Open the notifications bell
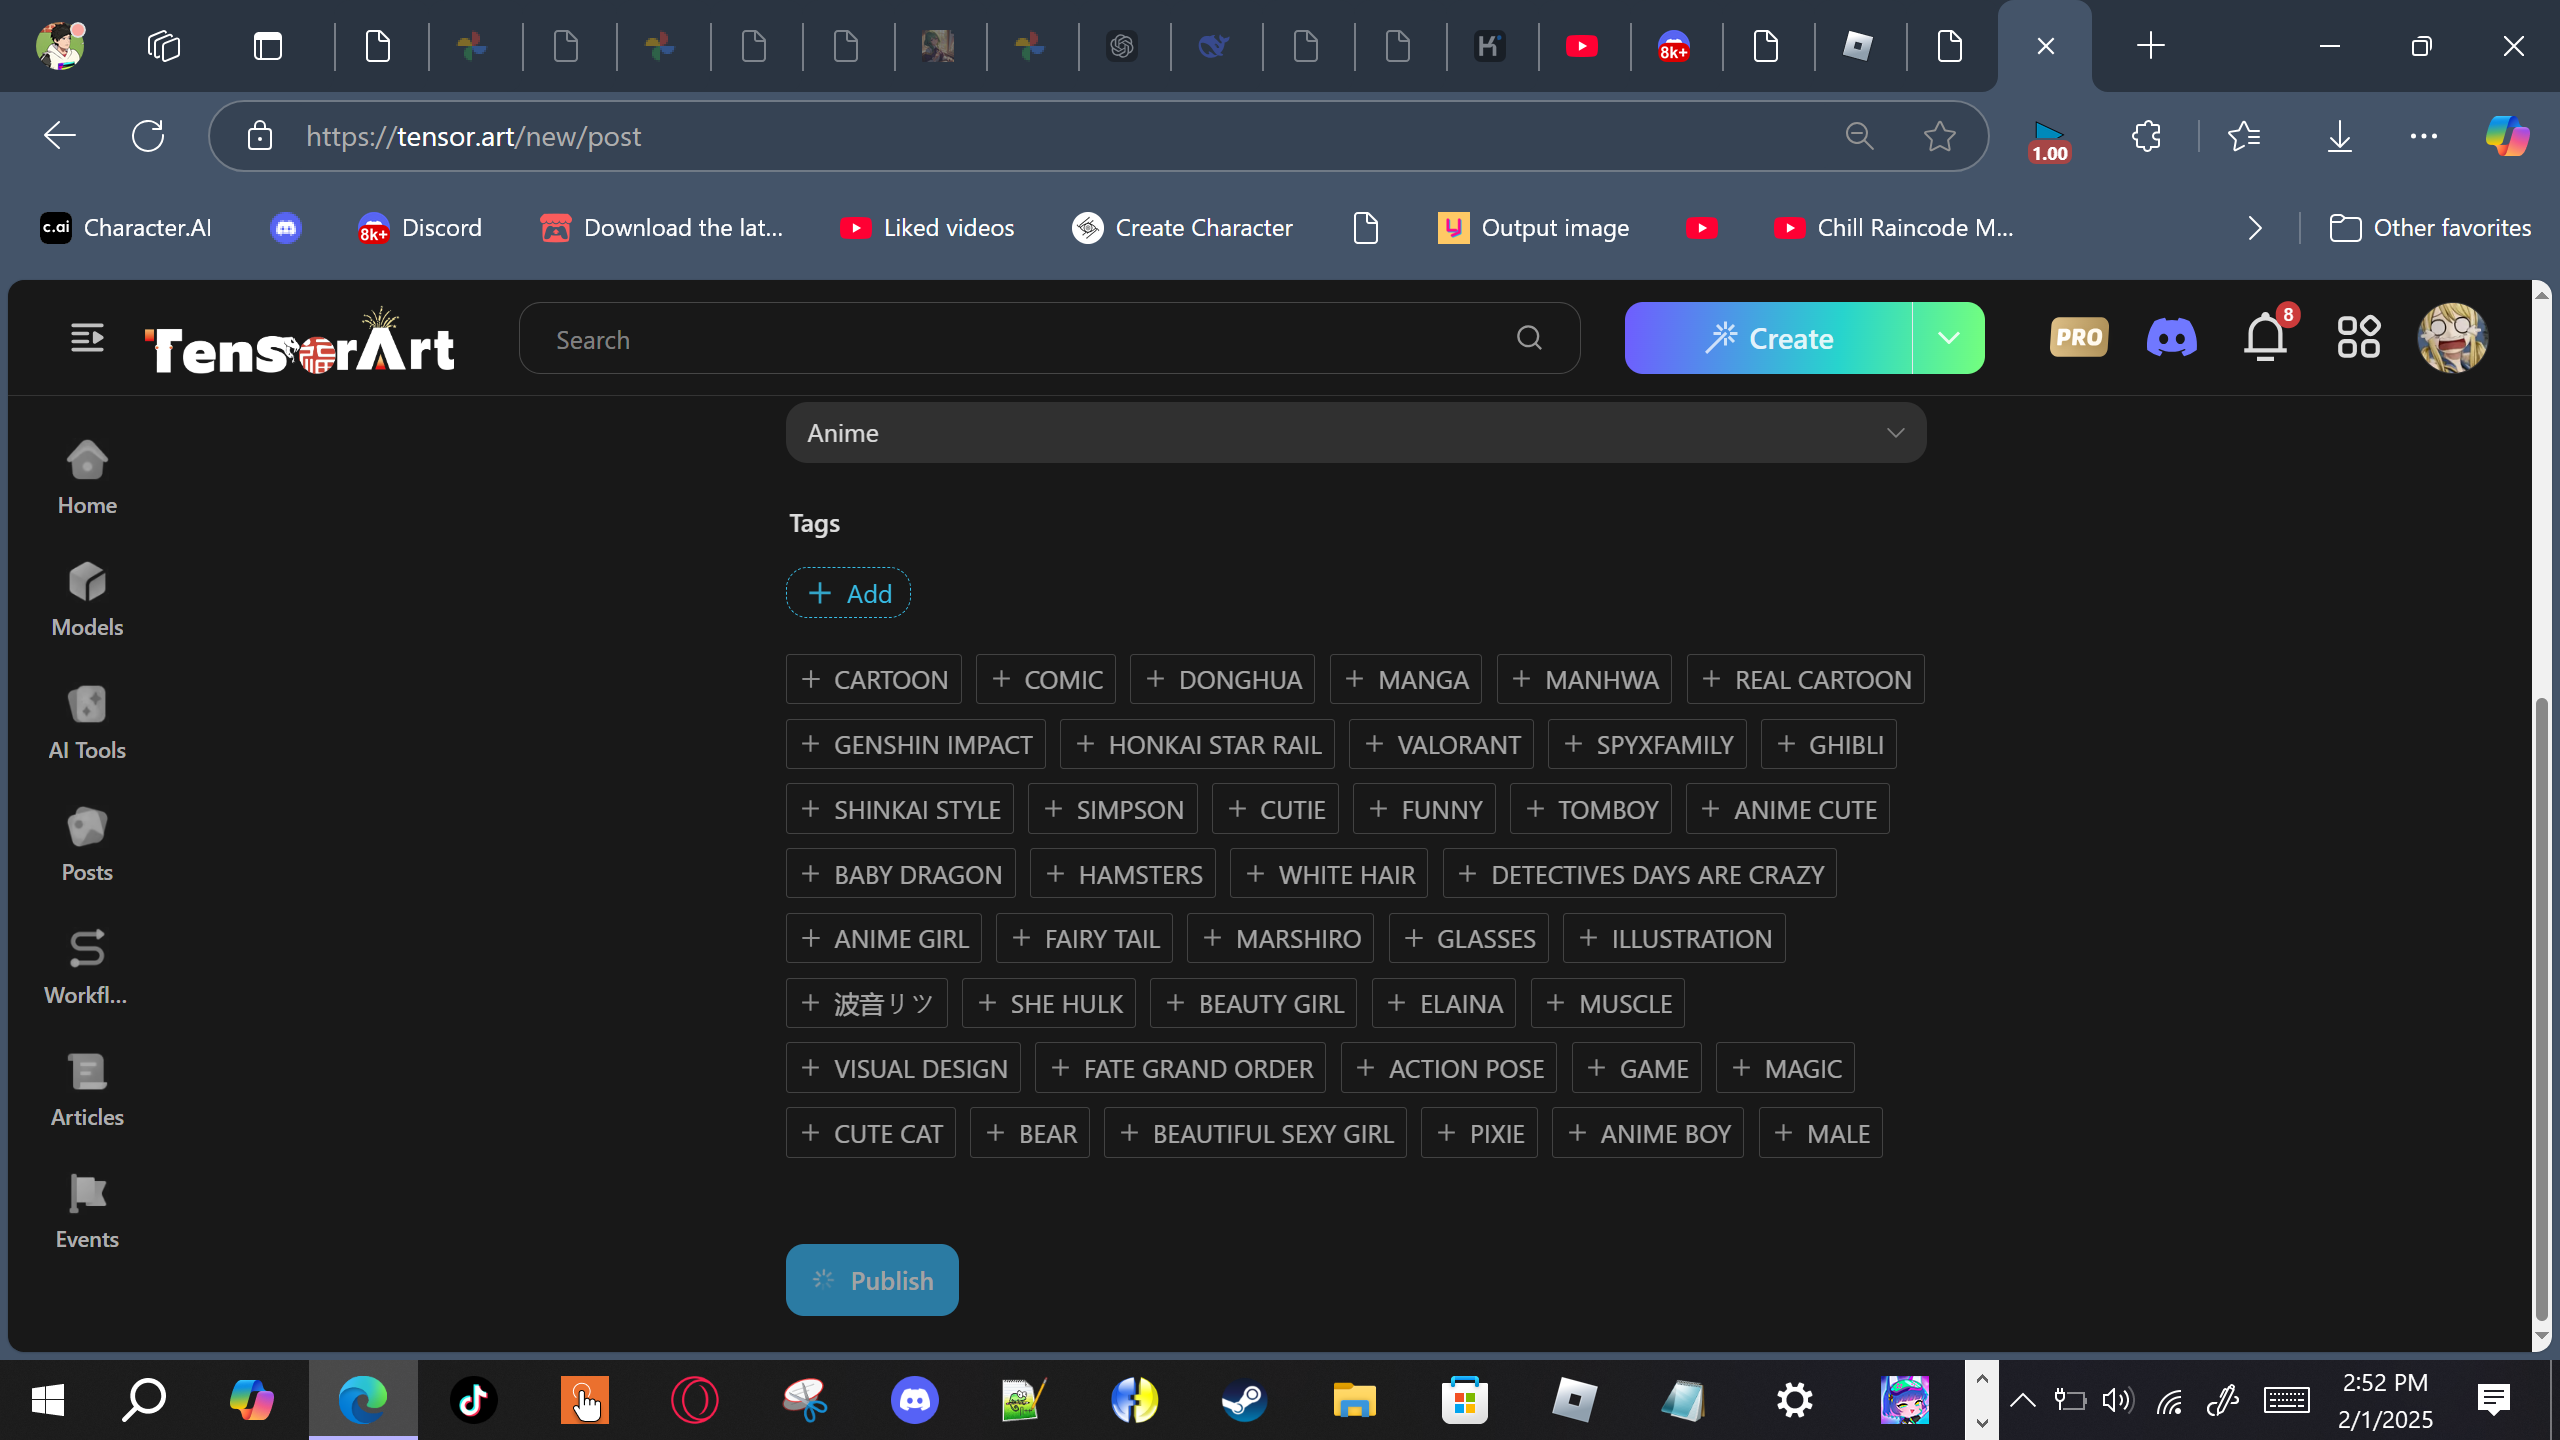Viewport: 2560px width, 1440px height. pyautogui.click(x=2265, y=338)
